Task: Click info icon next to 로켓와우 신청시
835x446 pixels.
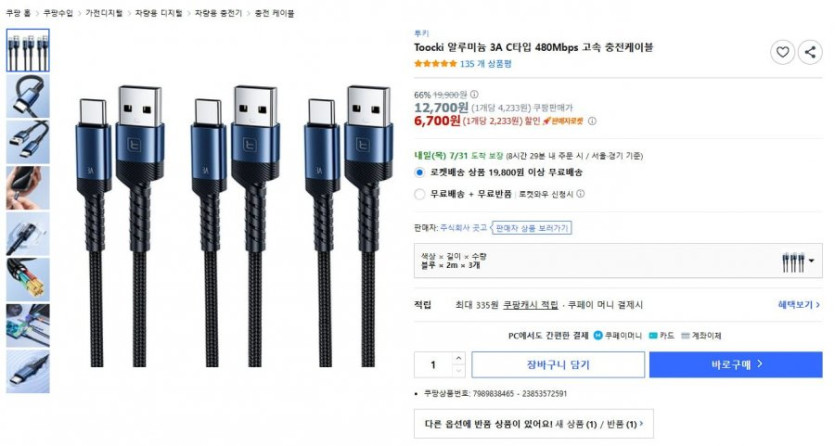Action: 580,194
